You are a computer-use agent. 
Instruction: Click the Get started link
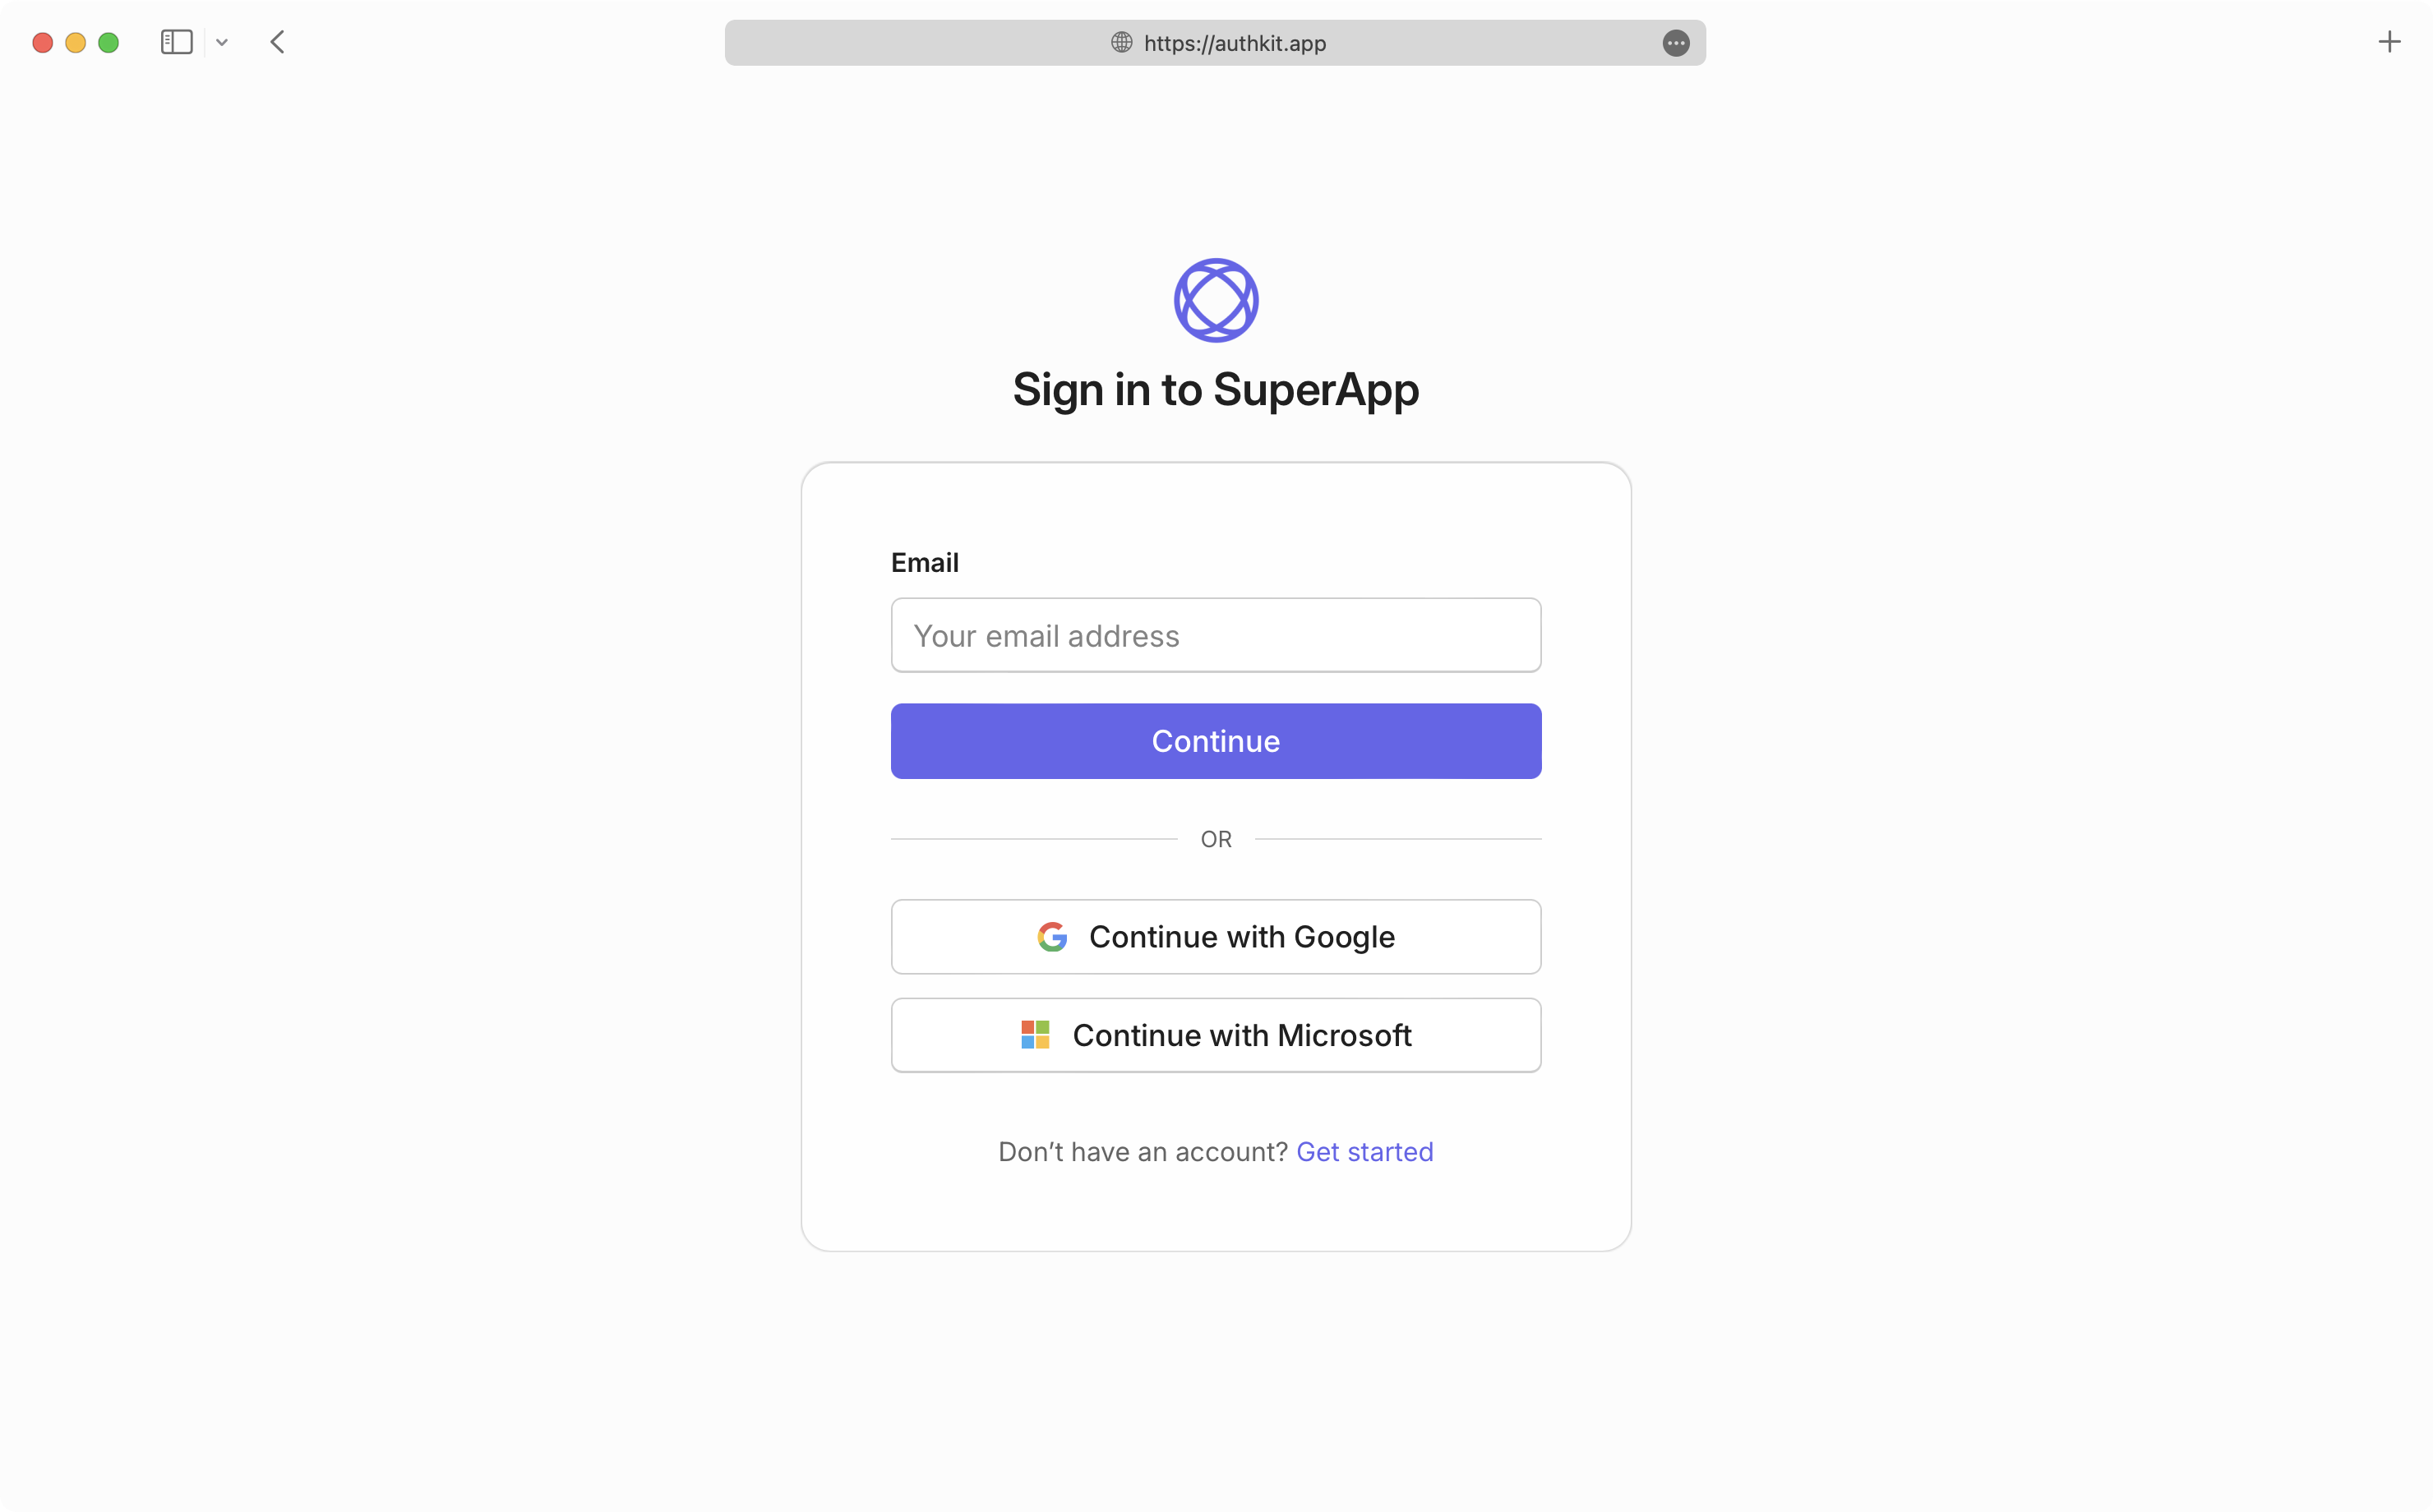point(1364,1151)
